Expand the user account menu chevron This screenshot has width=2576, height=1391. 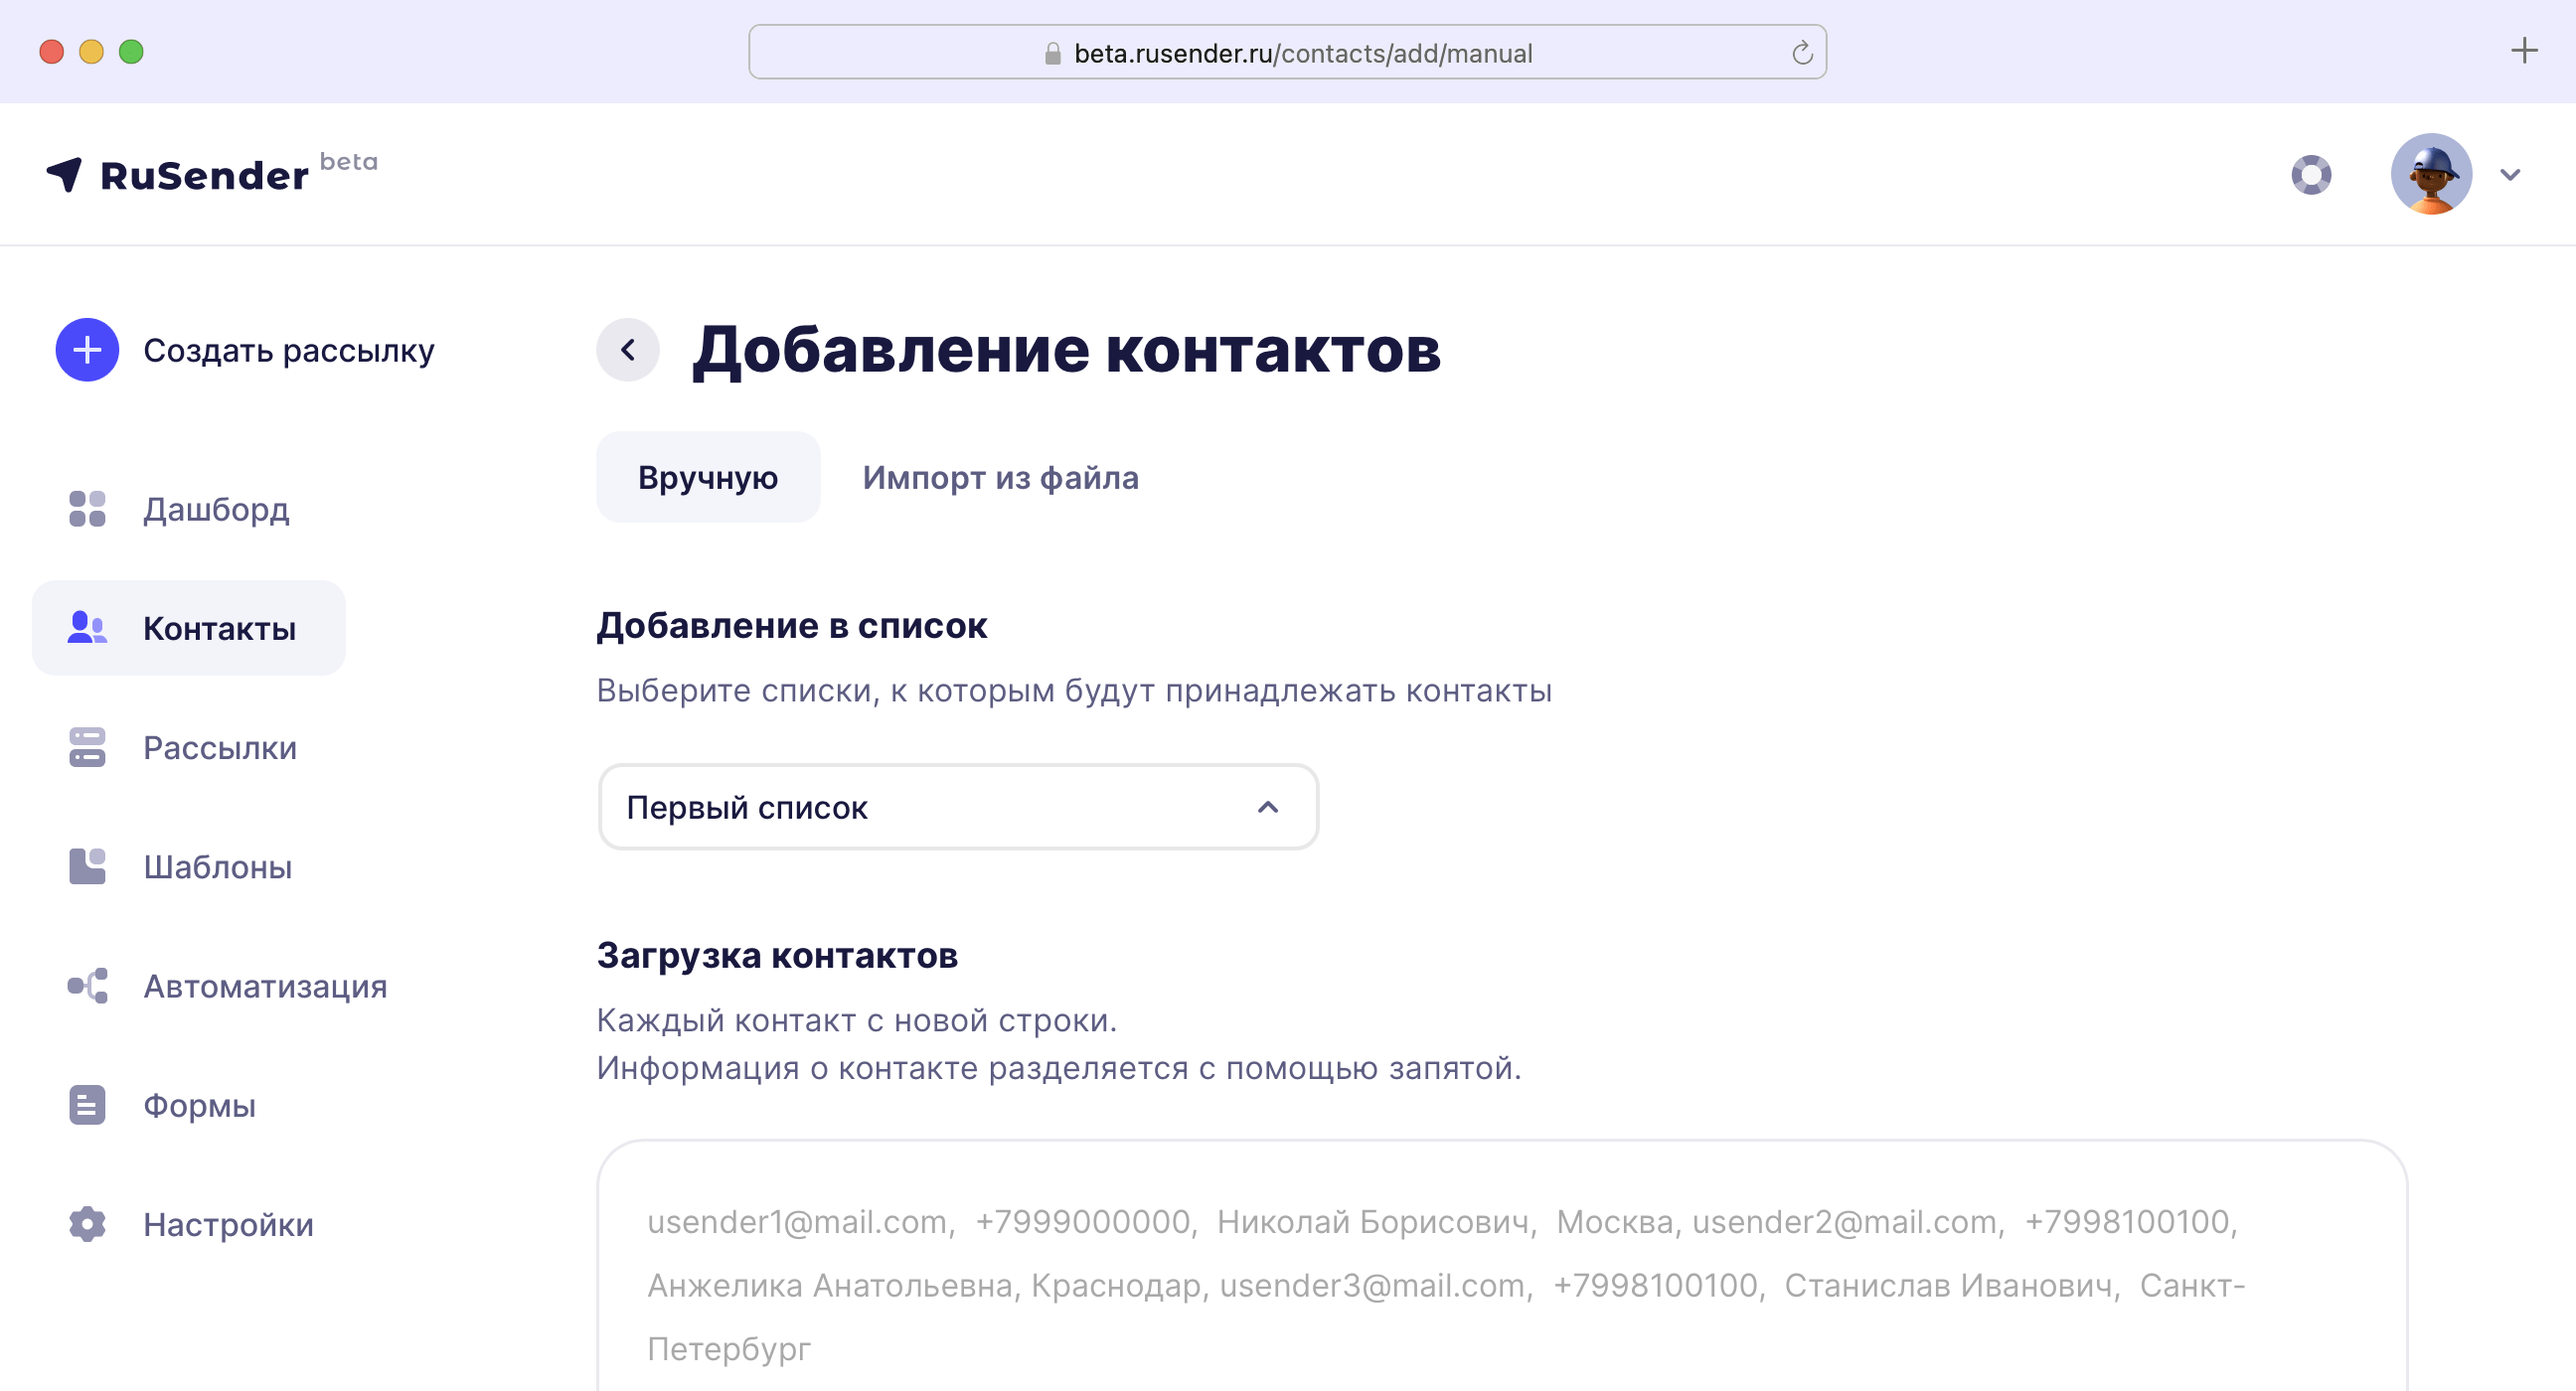tap(2510, 175)
